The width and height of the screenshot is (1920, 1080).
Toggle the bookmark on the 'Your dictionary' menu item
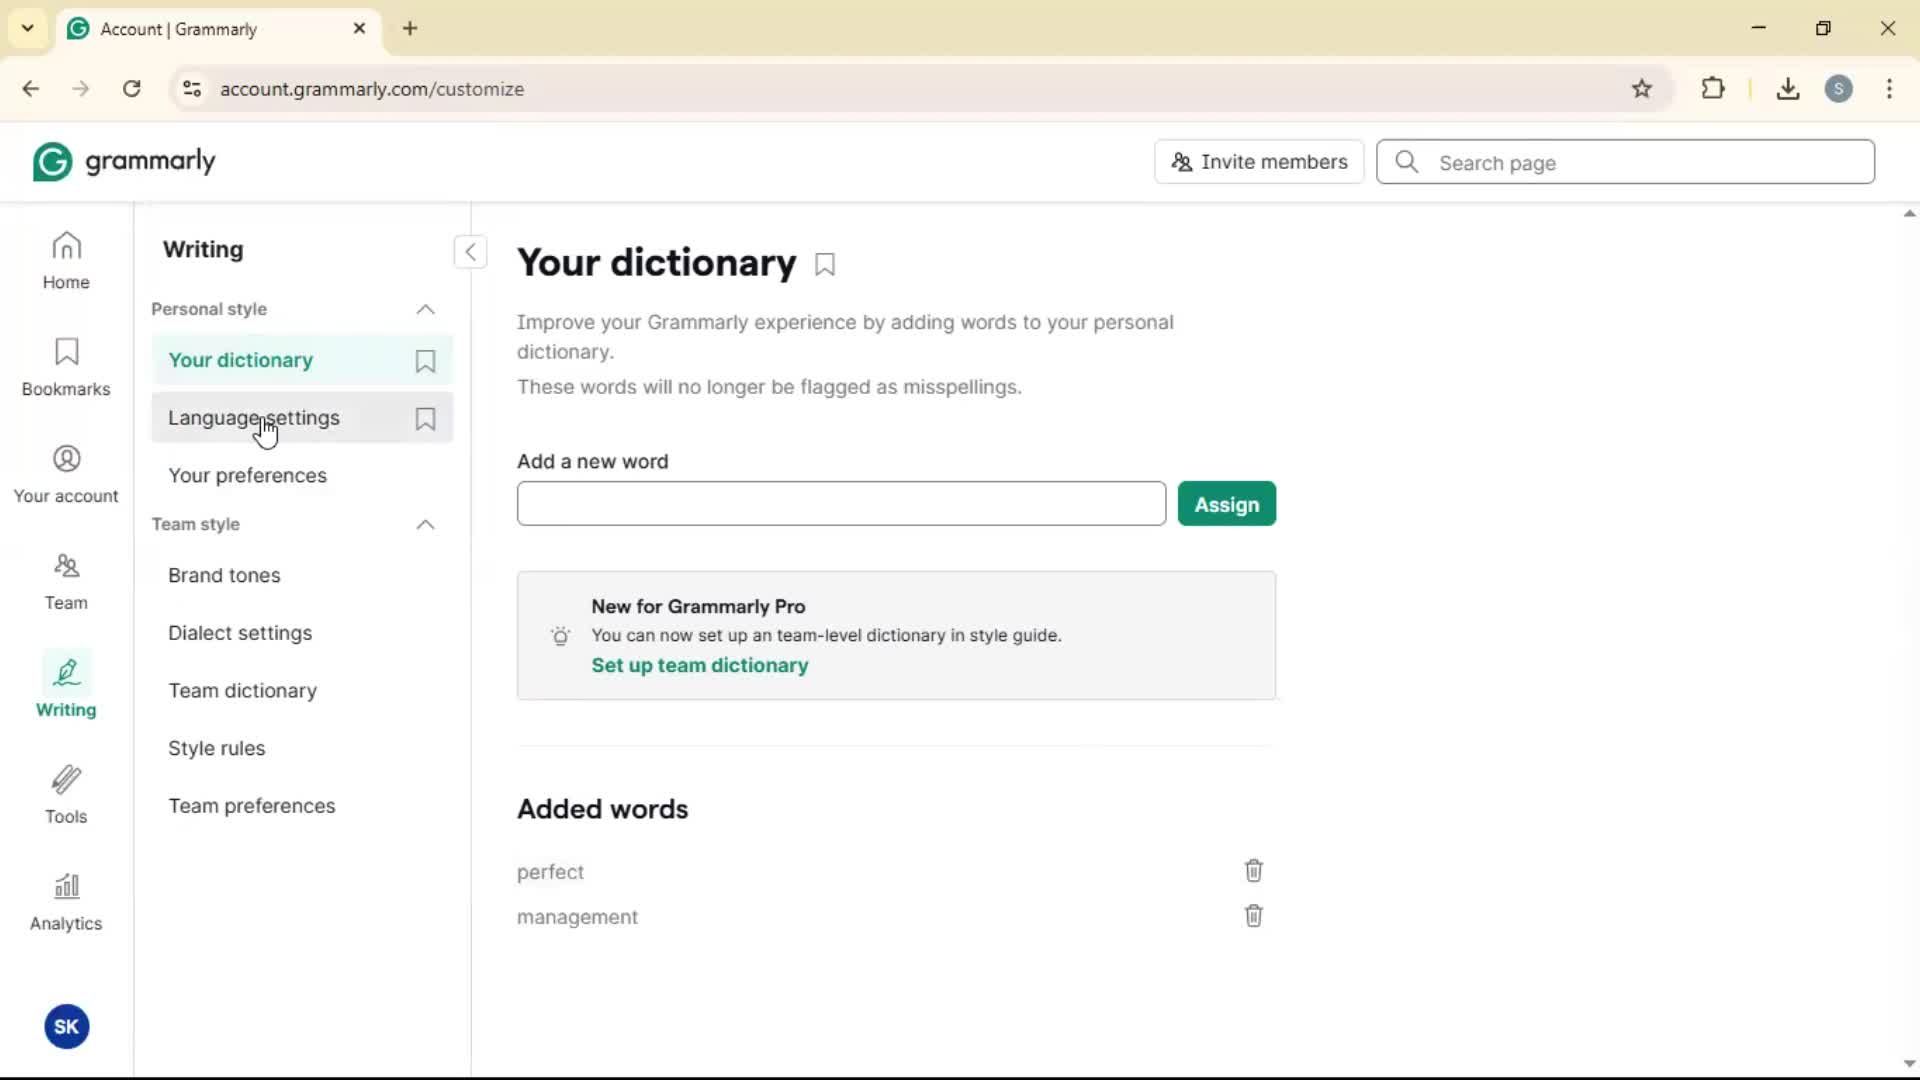pyautogui.click(x=425, y=361)
